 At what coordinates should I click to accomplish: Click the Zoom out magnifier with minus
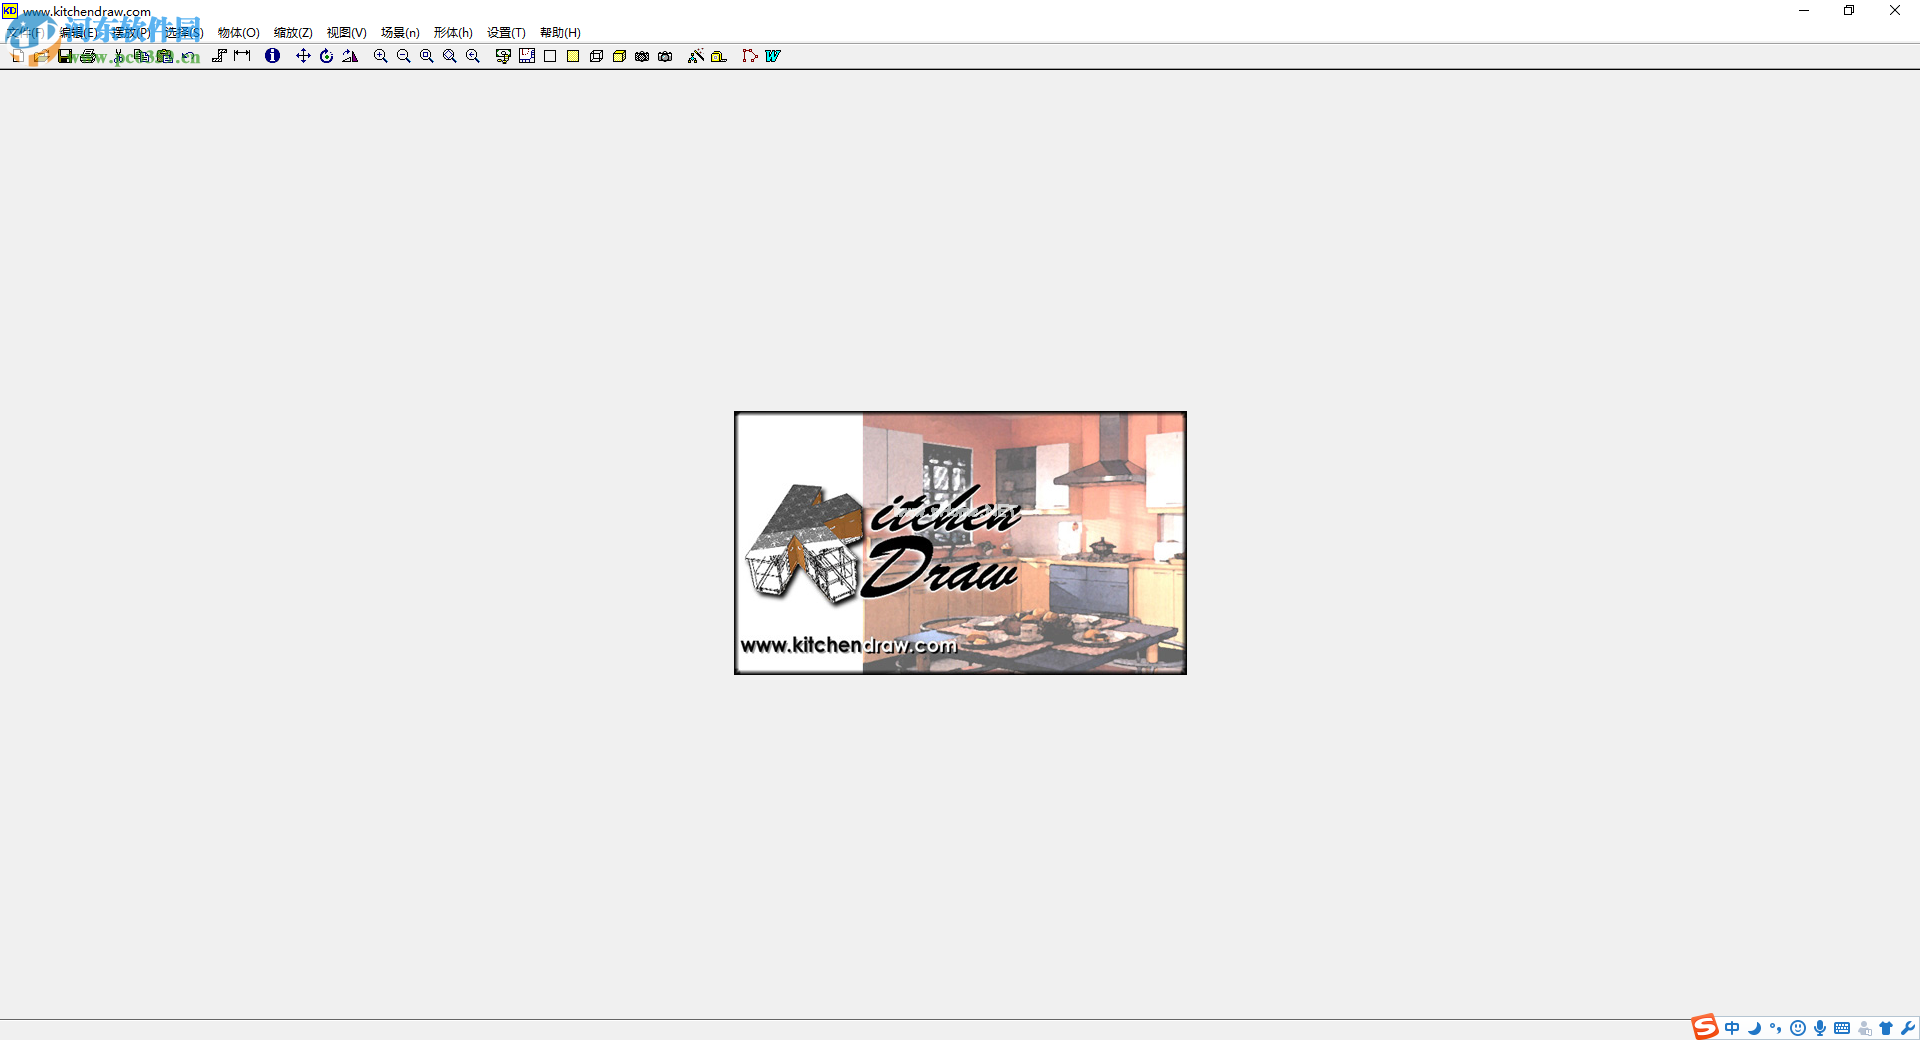click(403, 56)
